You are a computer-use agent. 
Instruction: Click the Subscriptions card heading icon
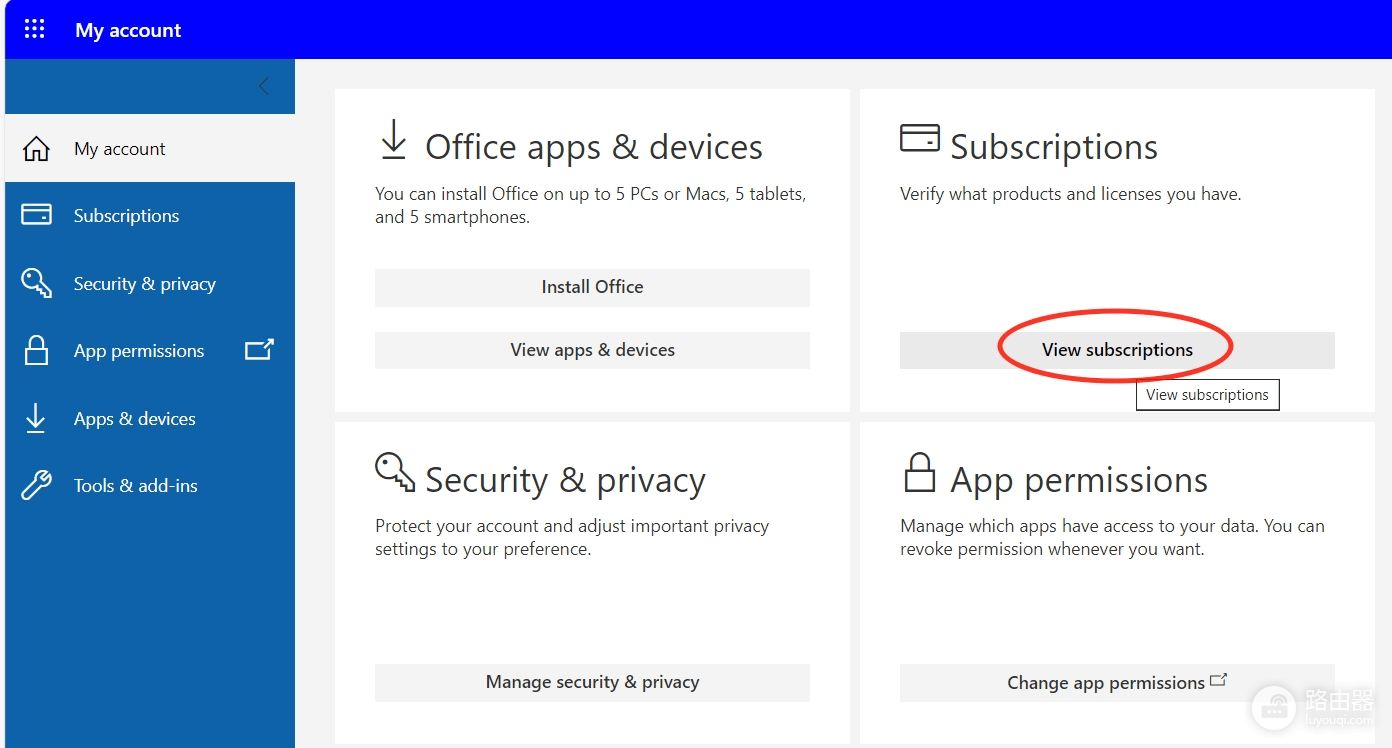[x=920, y=138]
